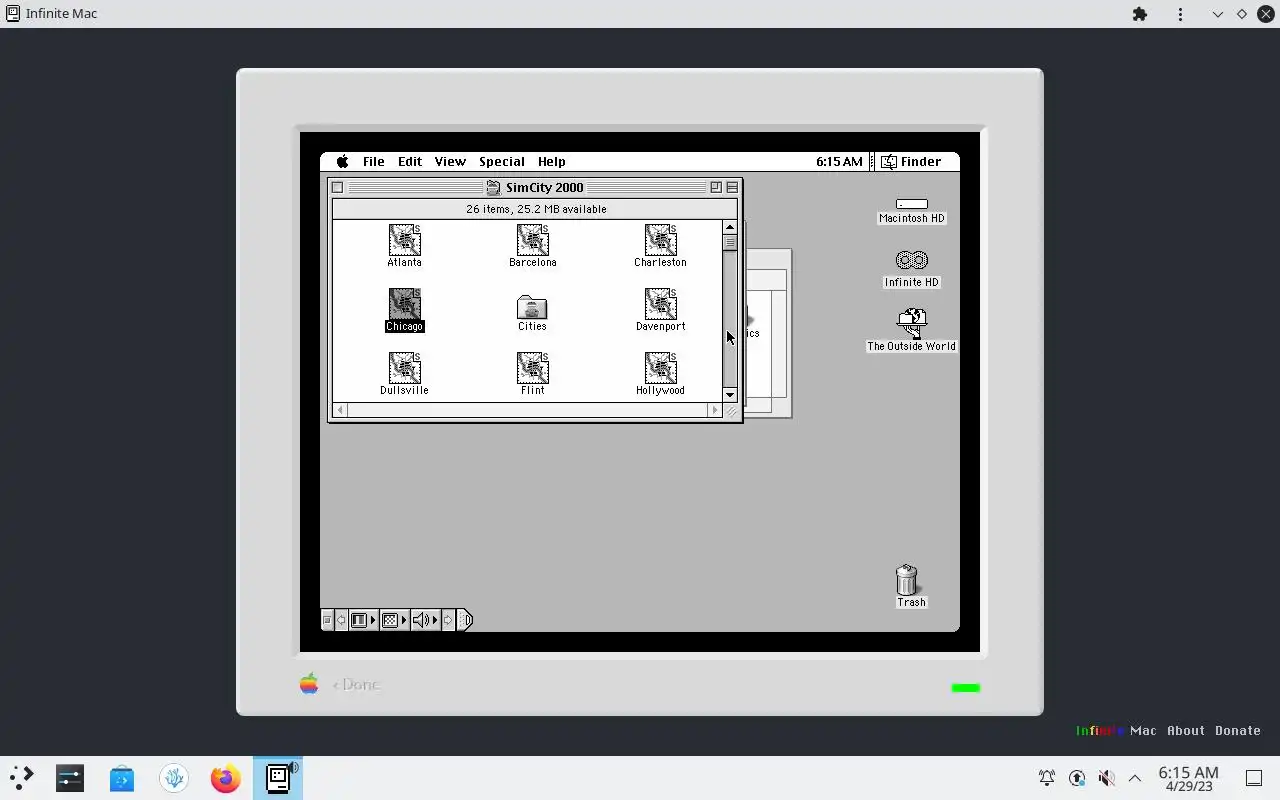The width and height of the screenshot is (1280, 800).
Task: Open the Special menu
Action: 502,161
